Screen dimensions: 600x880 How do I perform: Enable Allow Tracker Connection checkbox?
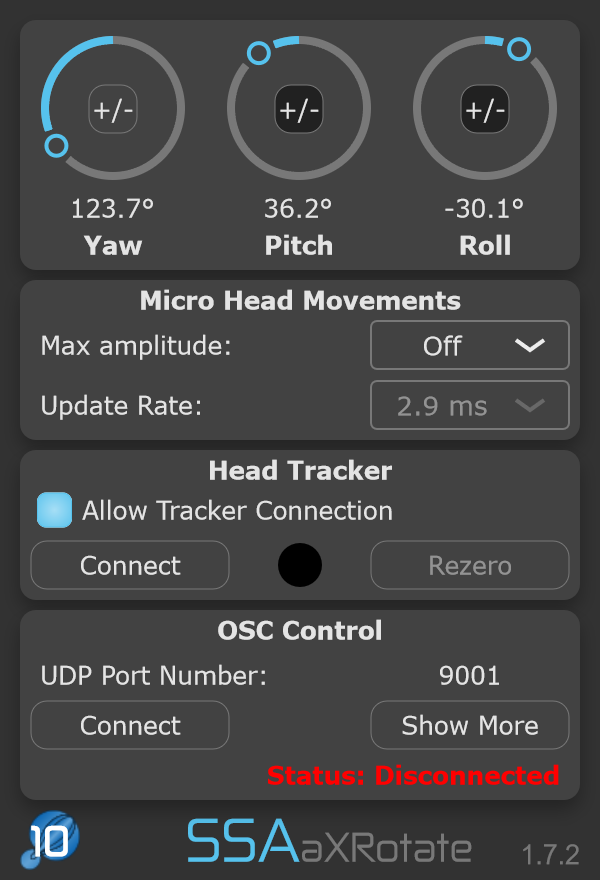click(55, 510)
